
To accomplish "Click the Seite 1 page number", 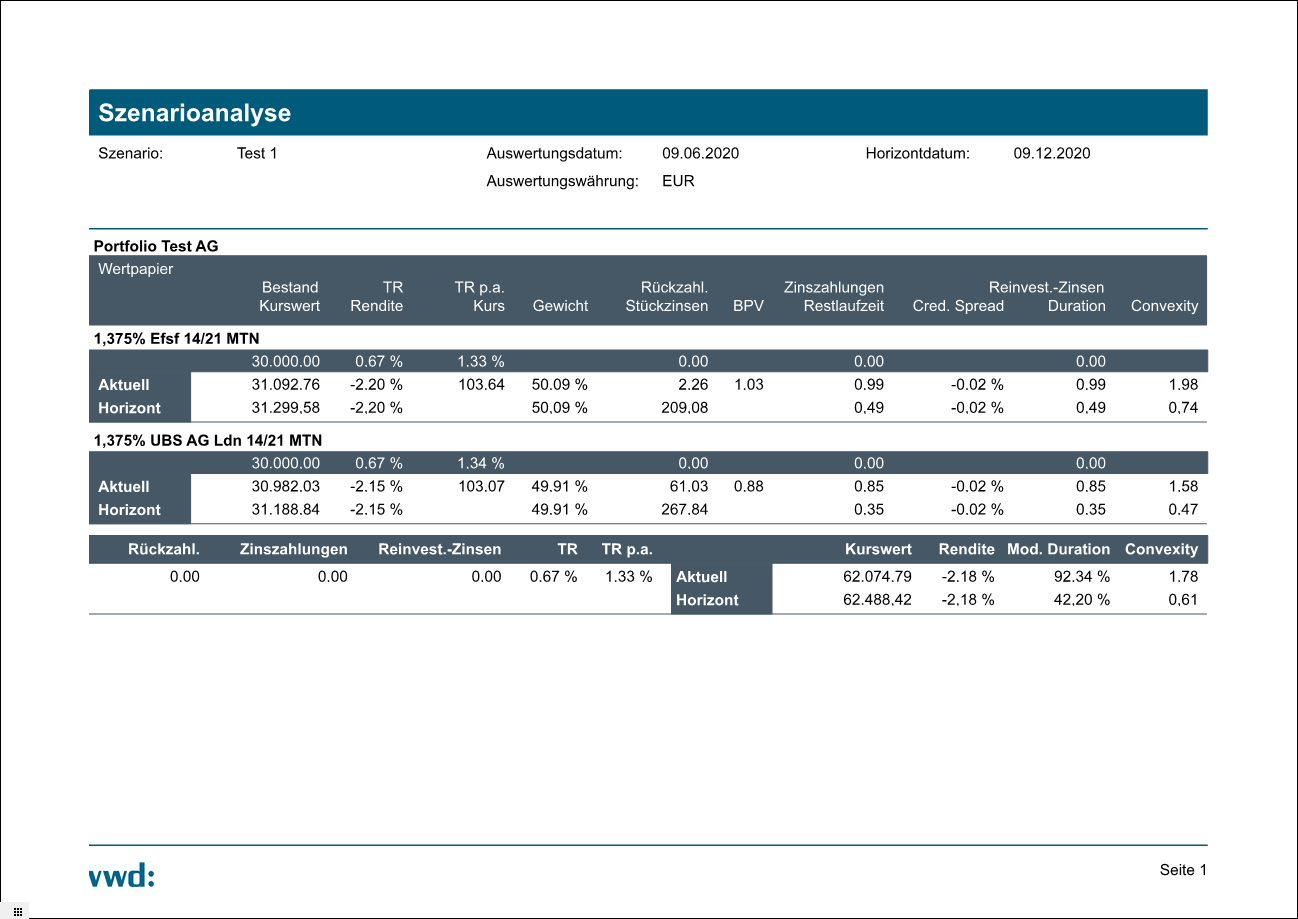I will click(1183, 870).
